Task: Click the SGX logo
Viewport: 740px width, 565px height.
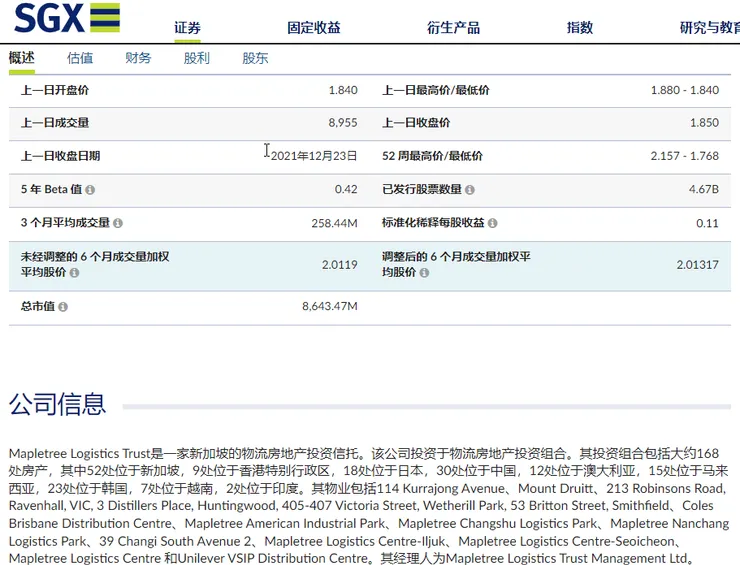Action: point(67,18)
